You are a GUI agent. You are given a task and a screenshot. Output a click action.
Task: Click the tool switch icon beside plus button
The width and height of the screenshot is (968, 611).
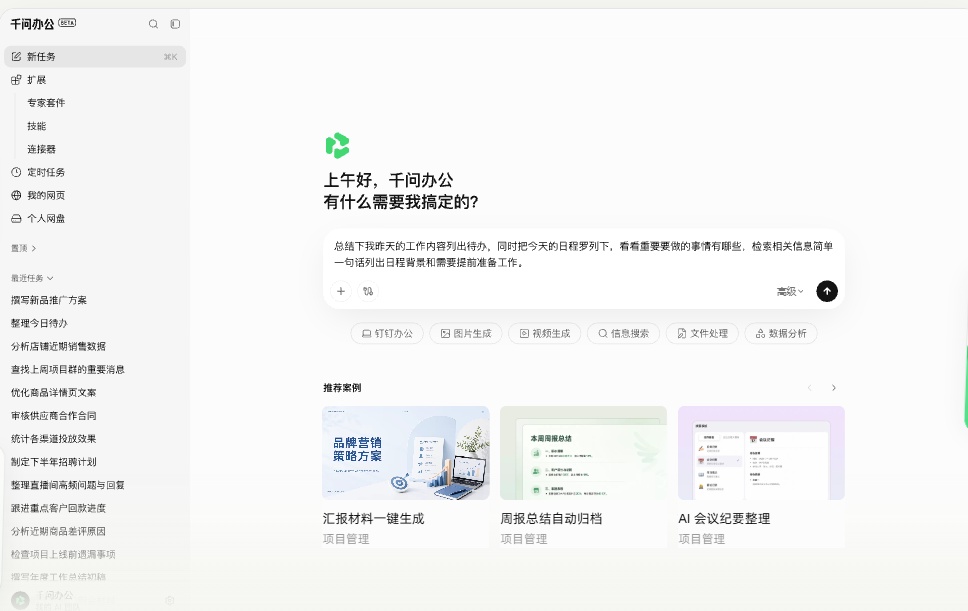pyautogui.click(x=368, y=291)
